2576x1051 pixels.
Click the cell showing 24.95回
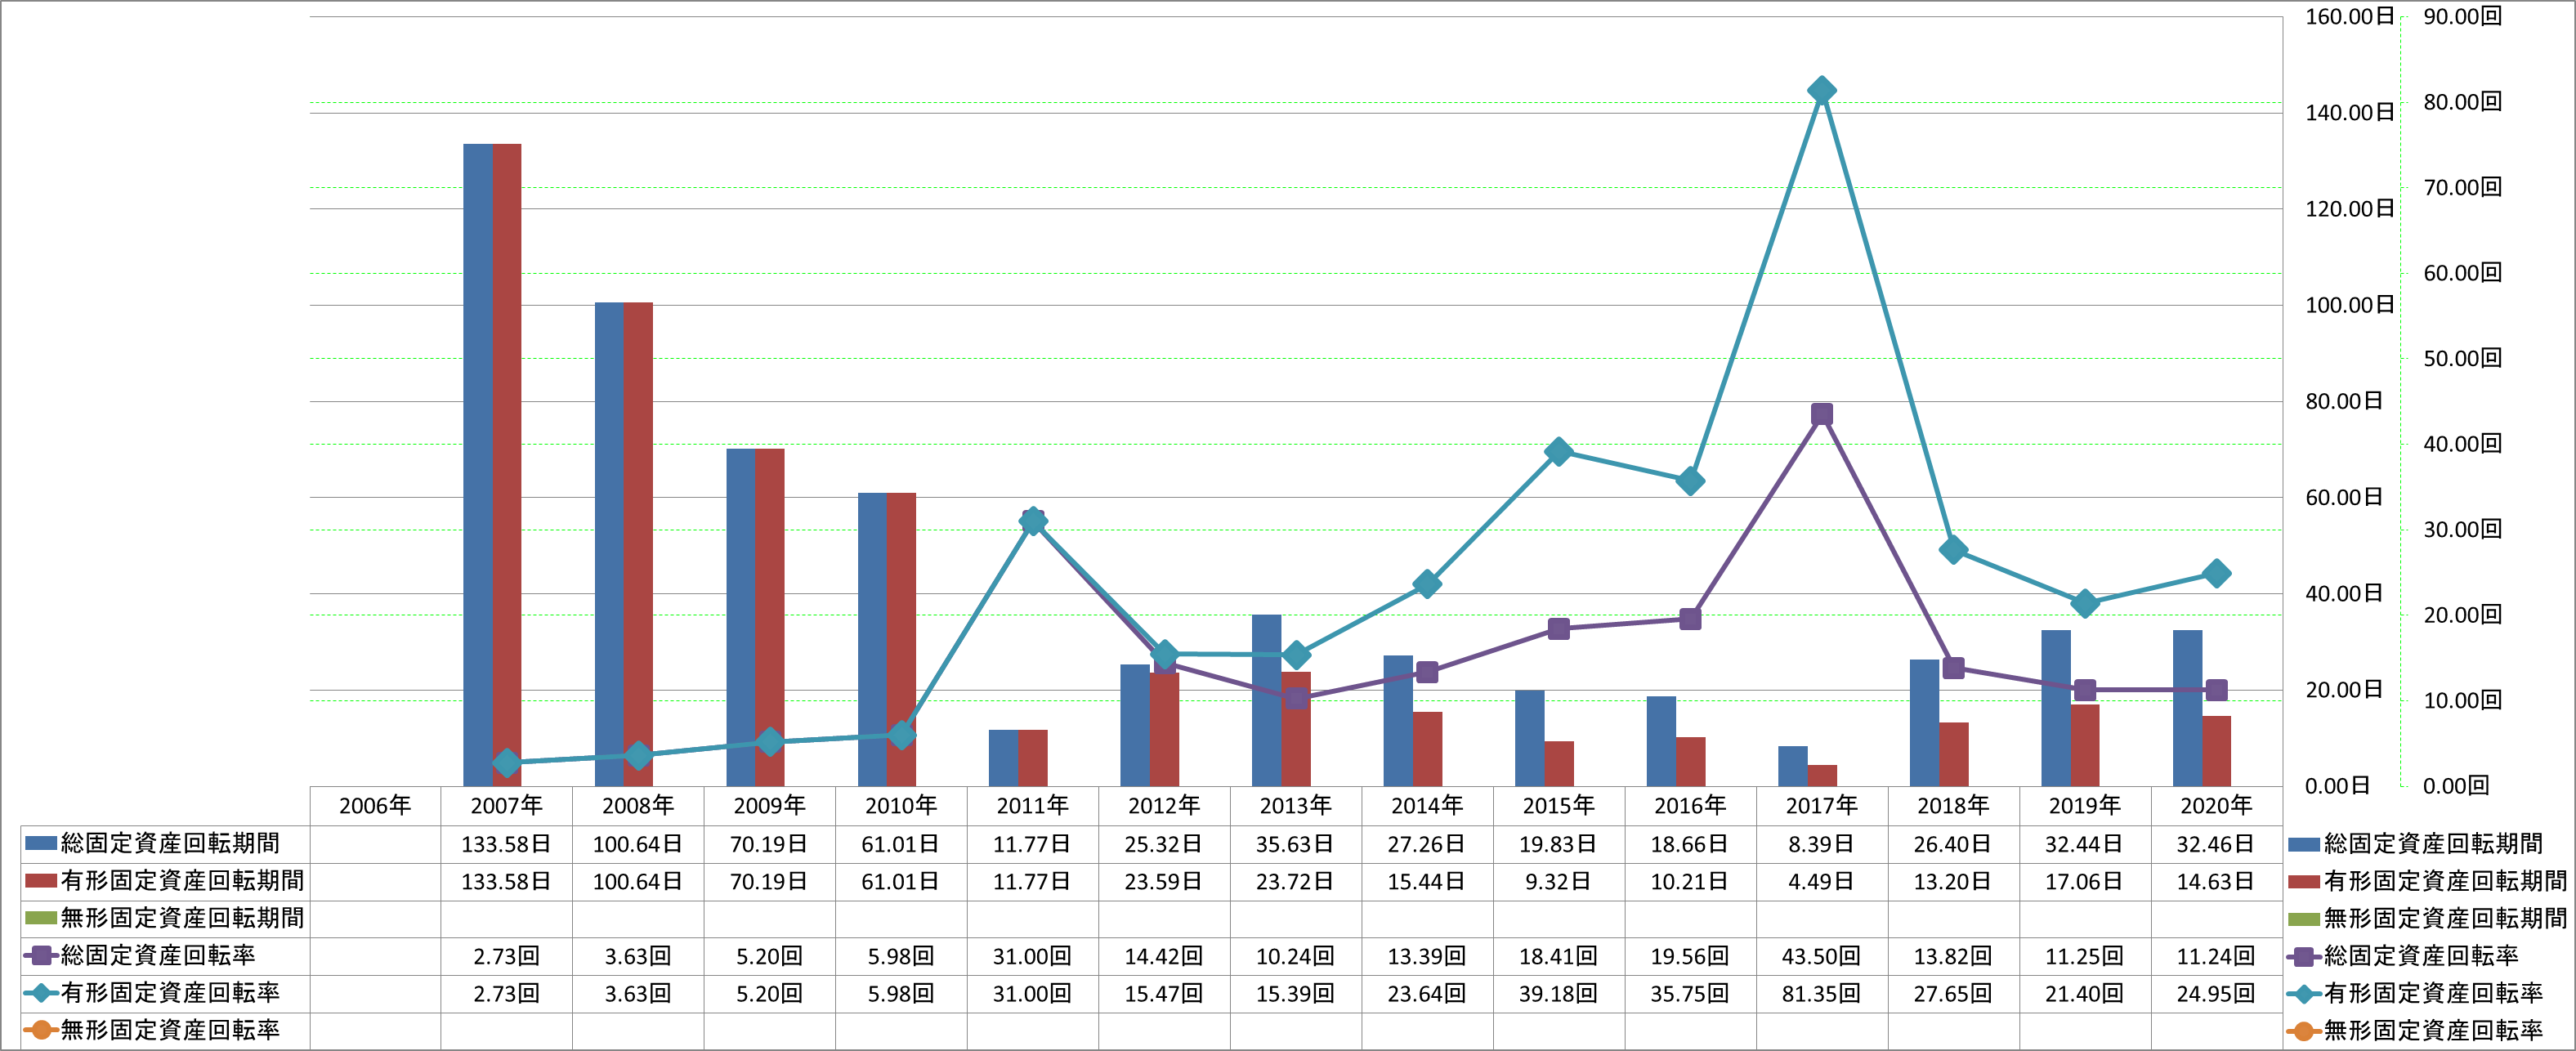2216,993
